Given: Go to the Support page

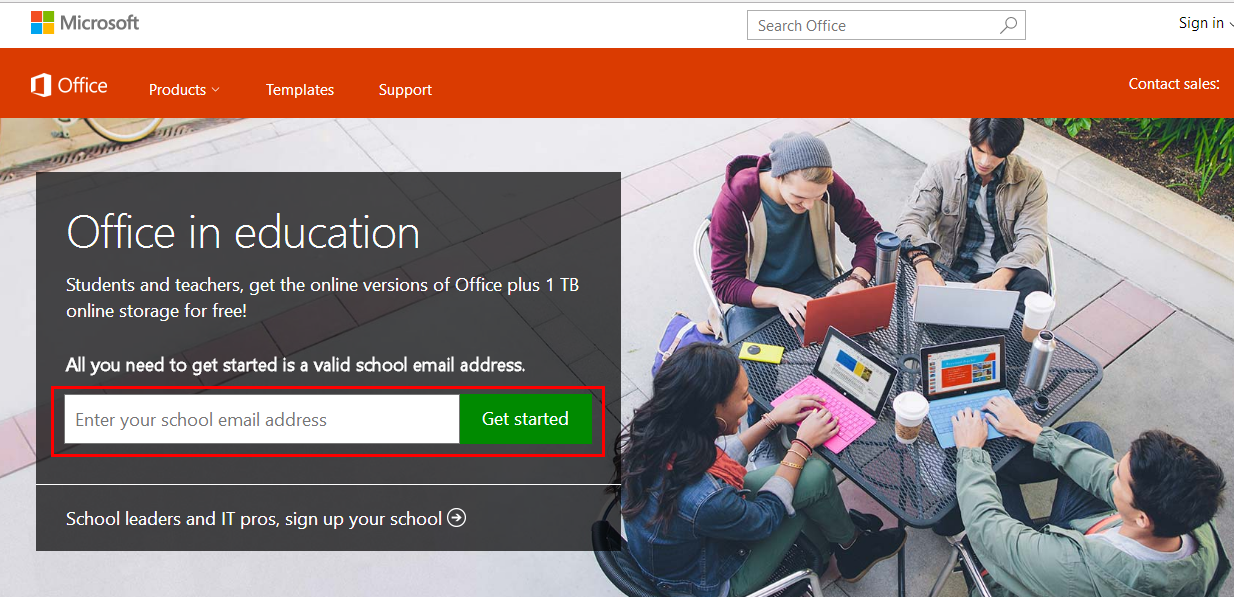Looking at the screenshot, I should coord(405,89).
